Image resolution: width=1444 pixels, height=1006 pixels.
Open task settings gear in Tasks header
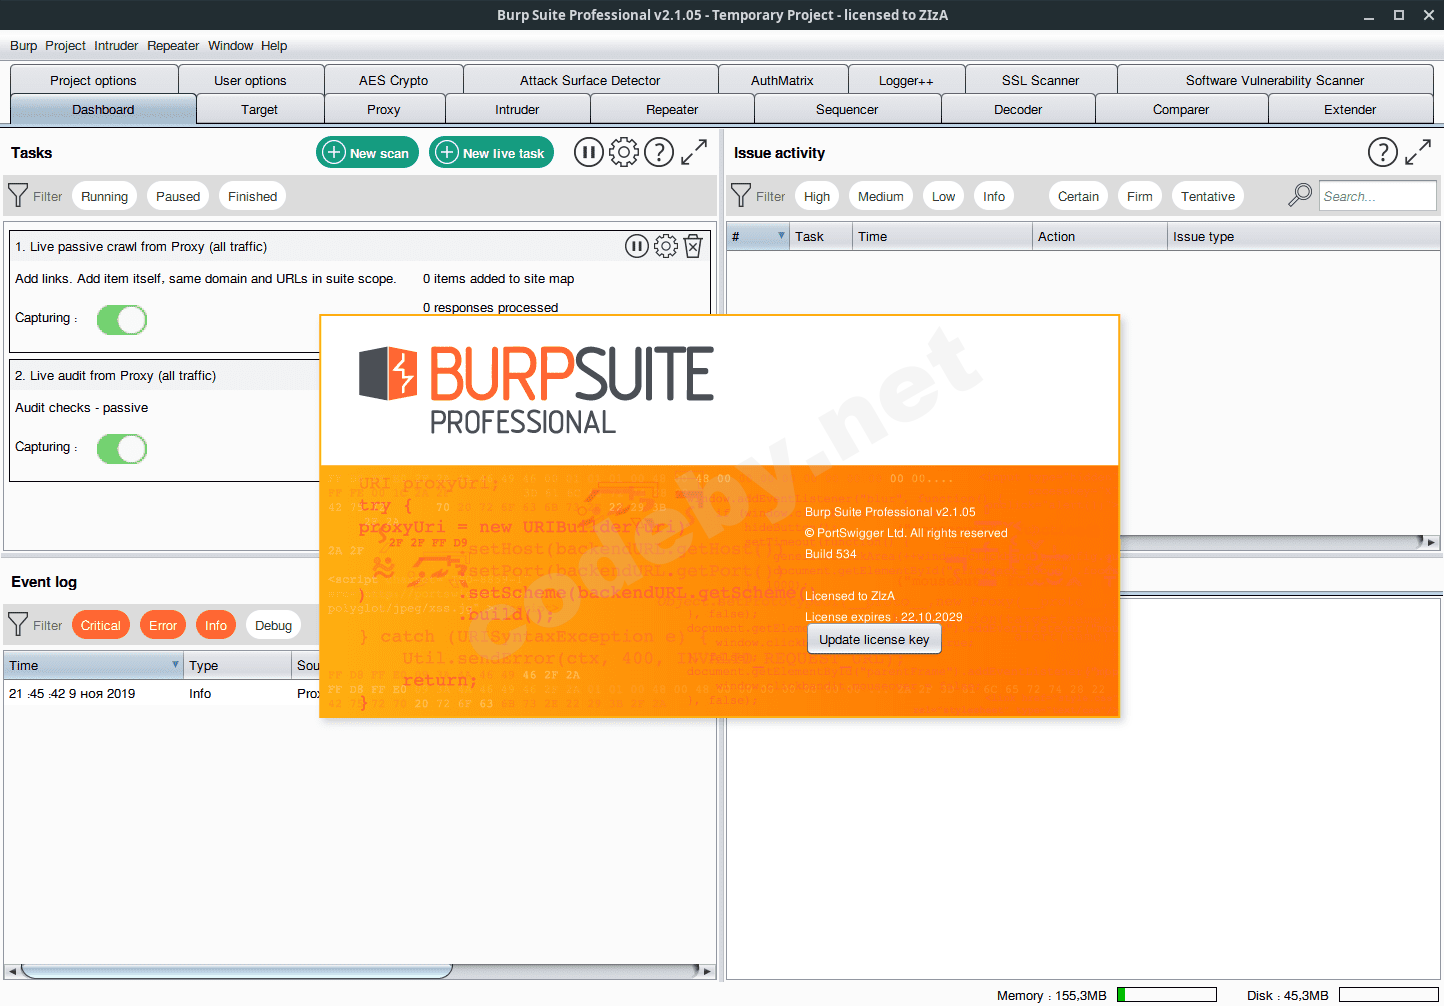pyautogui.click(x=624, y=152)
